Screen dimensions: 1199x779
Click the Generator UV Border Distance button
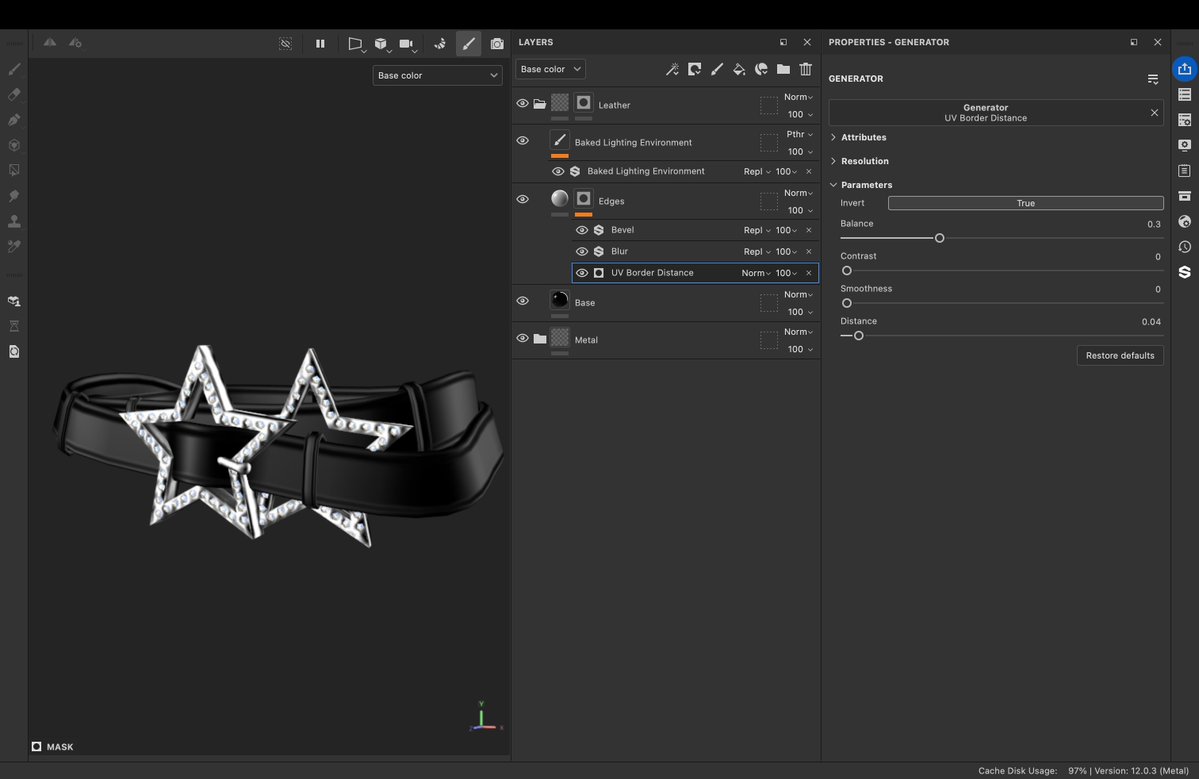pyautogui.click(x=986, y=112)
